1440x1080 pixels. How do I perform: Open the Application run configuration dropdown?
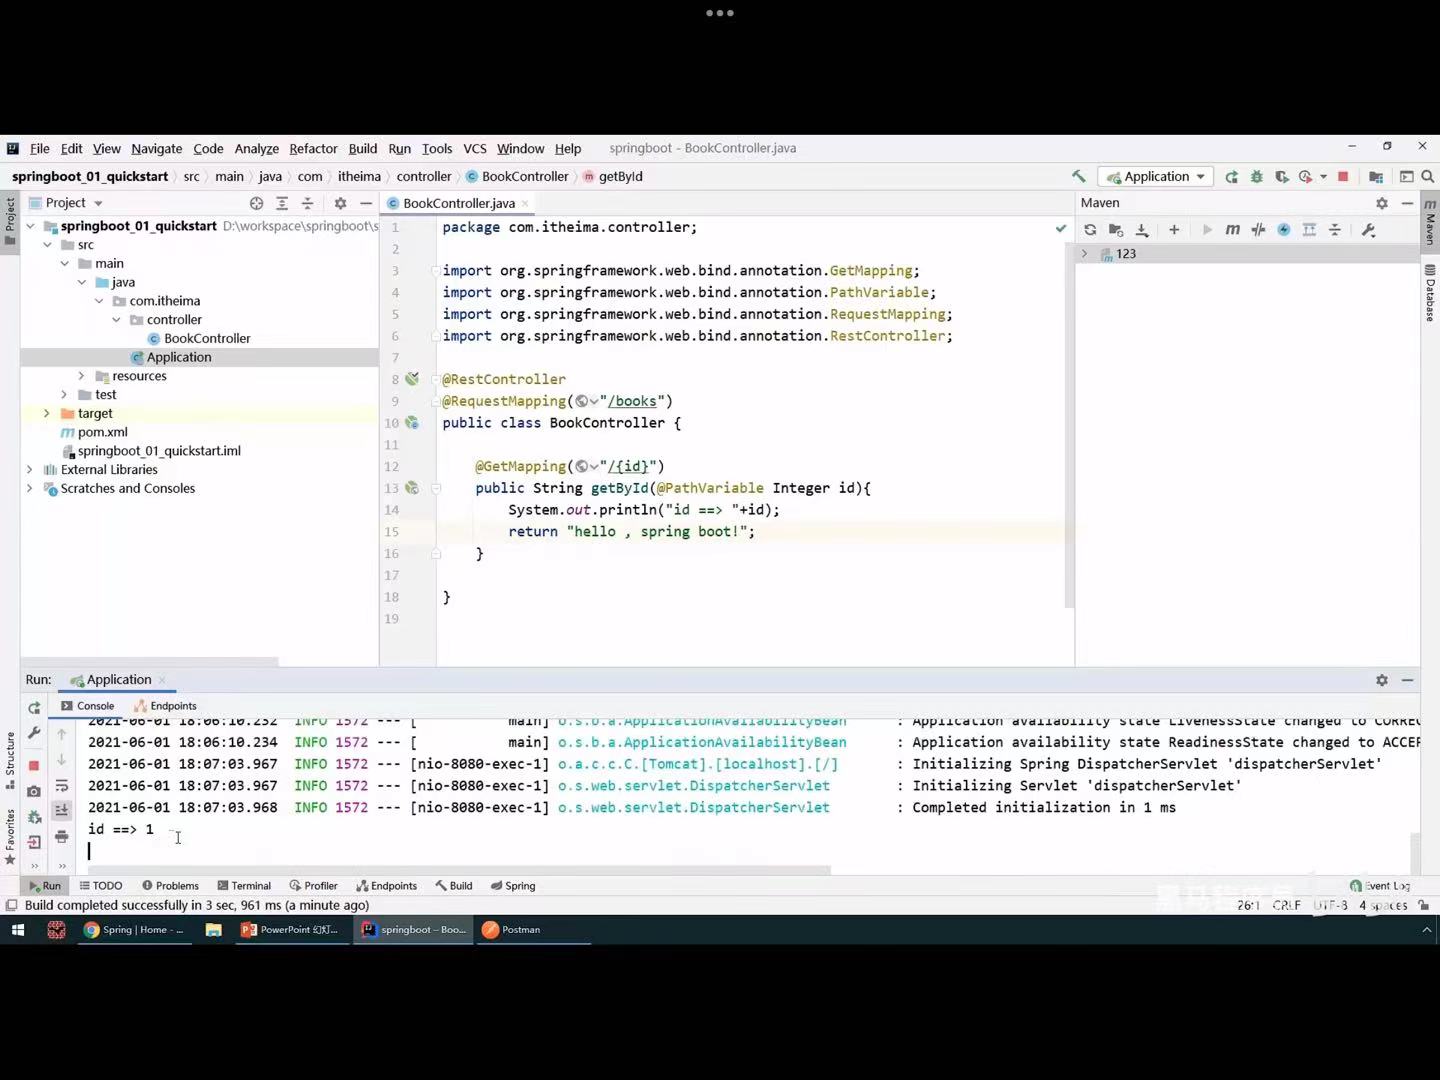click(x=1156, y=176)
